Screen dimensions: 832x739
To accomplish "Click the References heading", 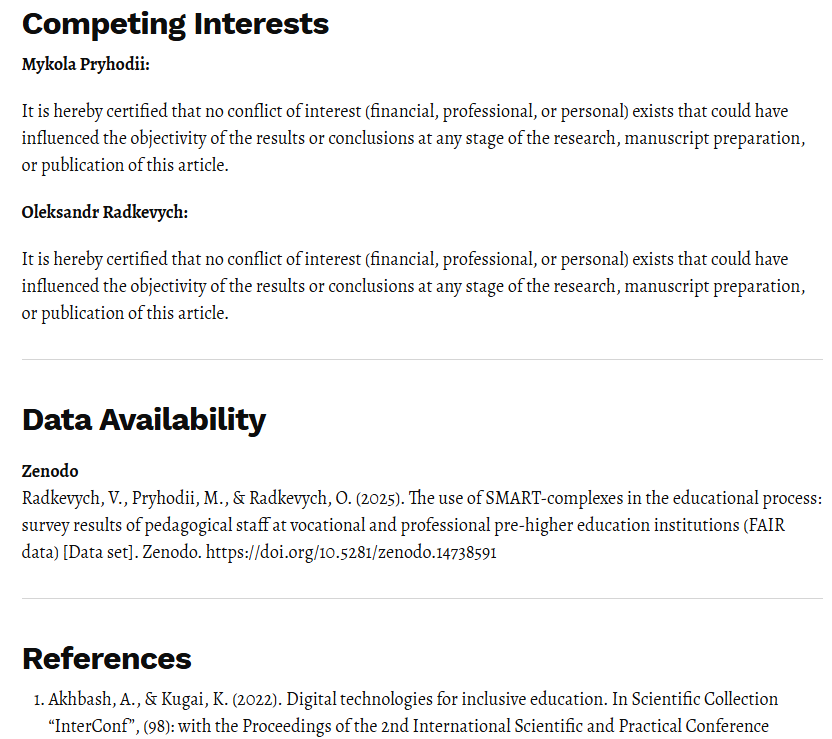I will pyautogui.click(x=107, y=658).
